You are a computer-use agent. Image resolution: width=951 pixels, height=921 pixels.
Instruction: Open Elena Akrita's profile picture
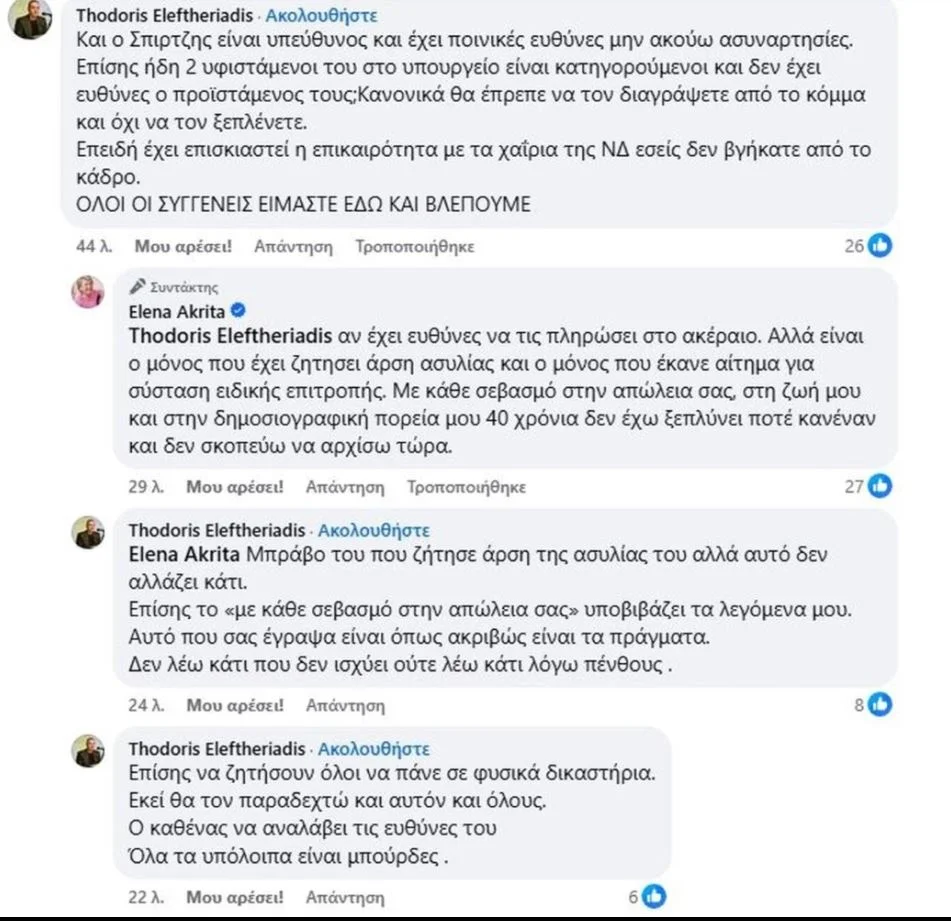pos(88,292)
